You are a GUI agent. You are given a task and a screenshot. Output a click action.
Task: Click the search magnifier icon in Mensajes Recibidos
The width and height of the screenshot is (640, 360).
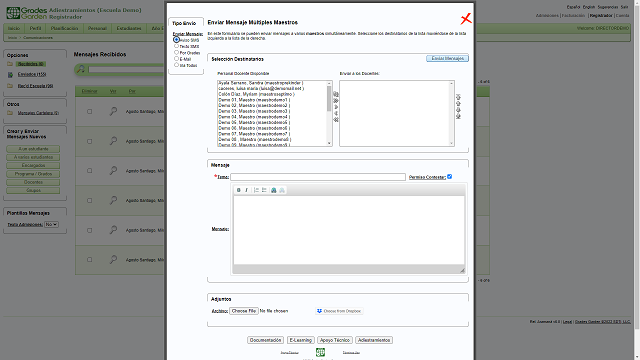81,69
